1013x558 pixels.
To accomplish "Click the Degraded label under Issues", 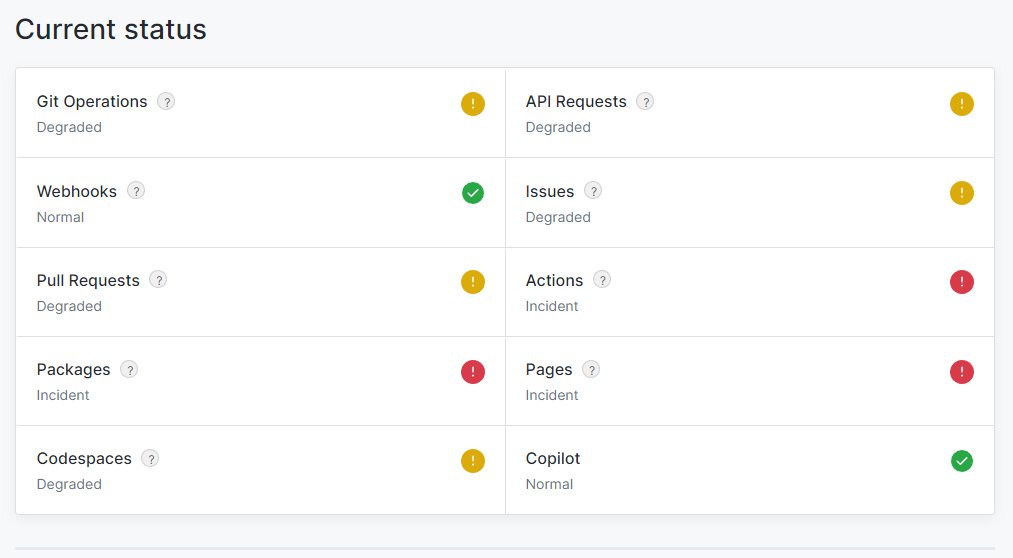I will [558, 218].
